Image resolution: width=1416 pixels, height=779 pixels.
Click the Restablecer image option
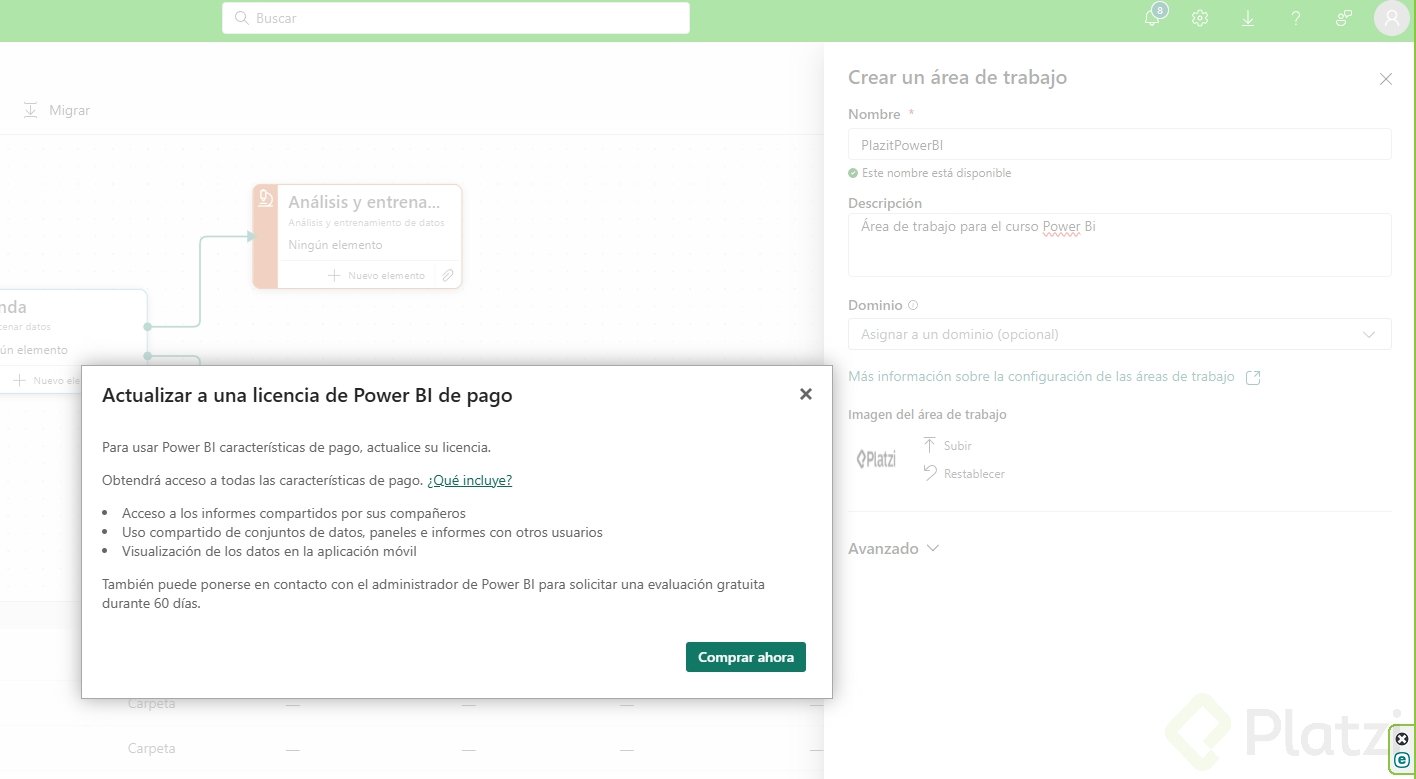964,473
